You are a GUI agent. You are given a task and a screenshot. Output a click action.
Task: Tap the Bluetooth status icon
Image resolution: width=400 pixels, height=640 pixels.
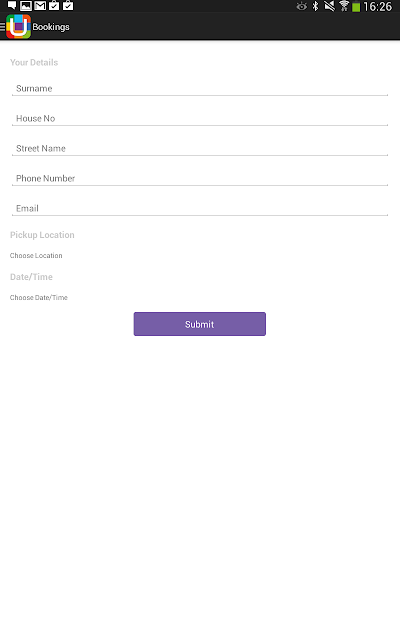pyautogui.click(x=316, y=6)
